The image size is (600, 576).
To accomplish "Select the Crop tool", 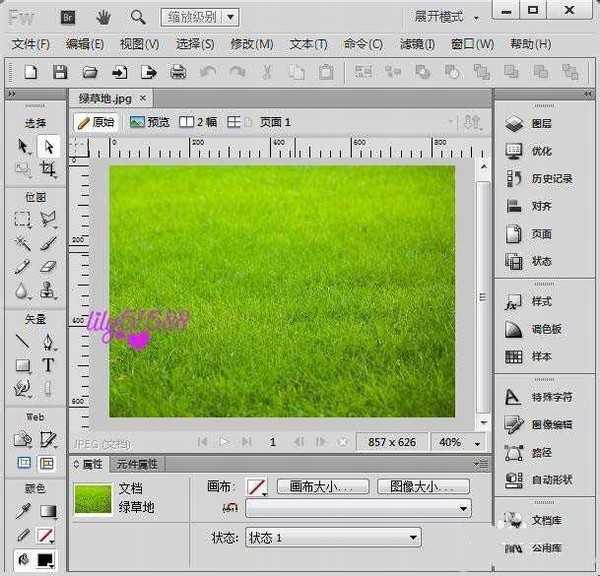I will coord(47,170).
